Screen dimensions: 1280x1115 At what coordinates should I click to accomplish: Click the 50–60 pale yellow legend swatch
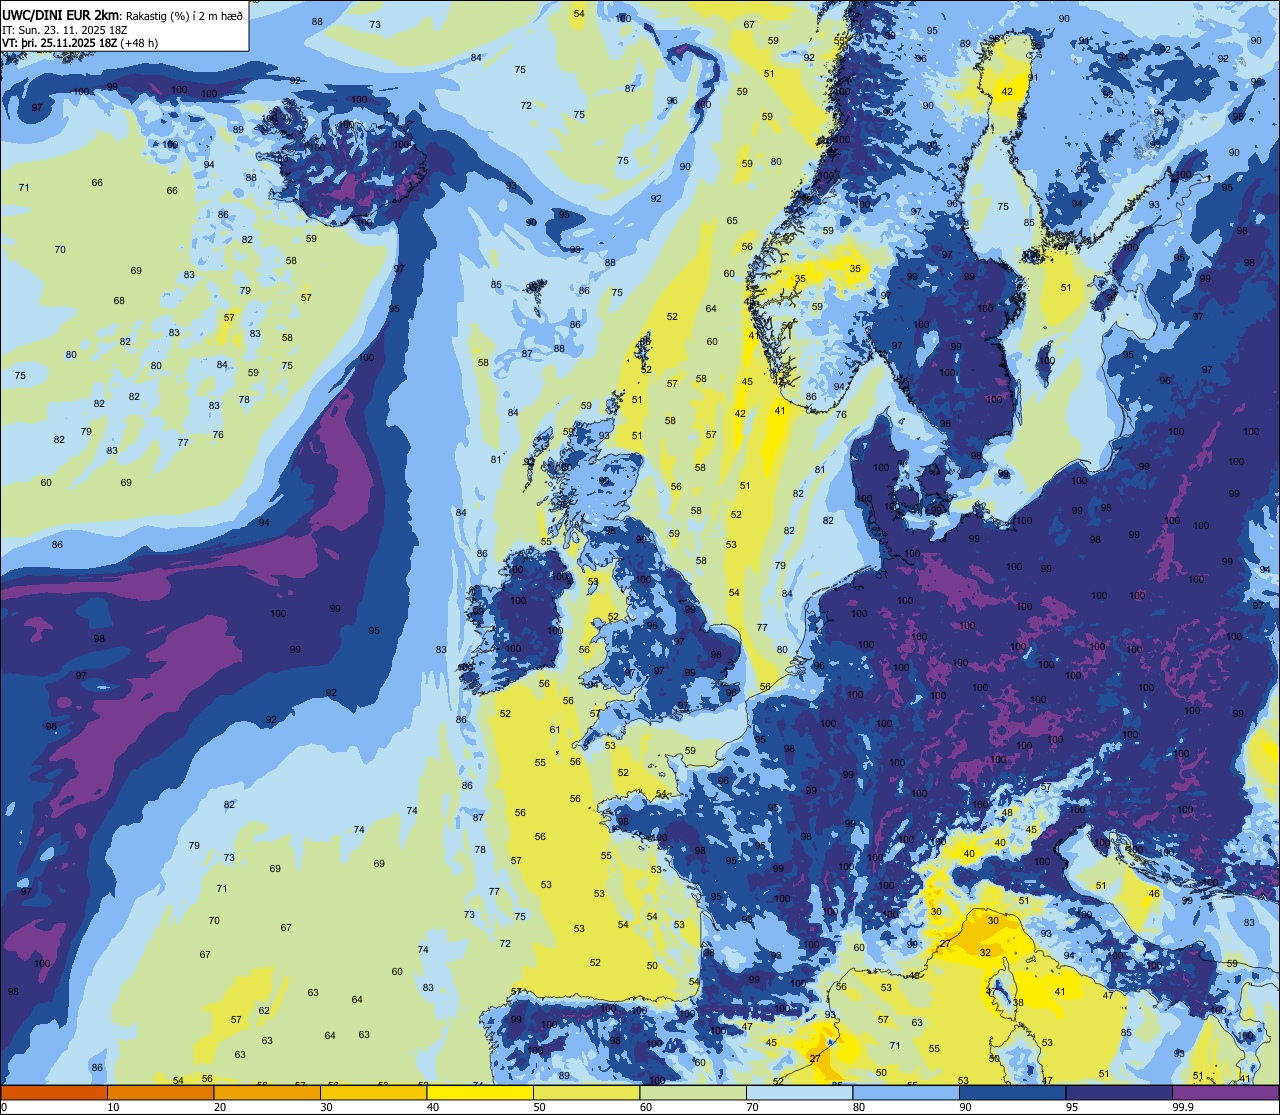586,1092
